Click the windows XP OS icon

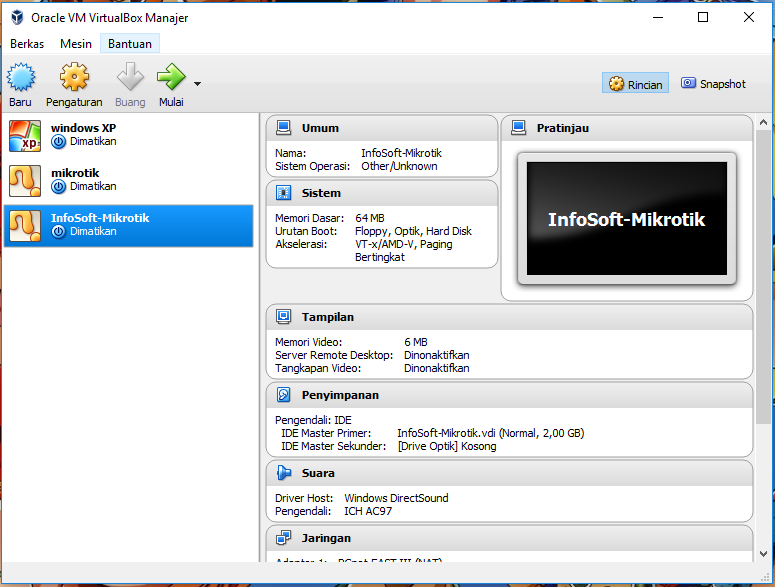[x=25, y=136]
